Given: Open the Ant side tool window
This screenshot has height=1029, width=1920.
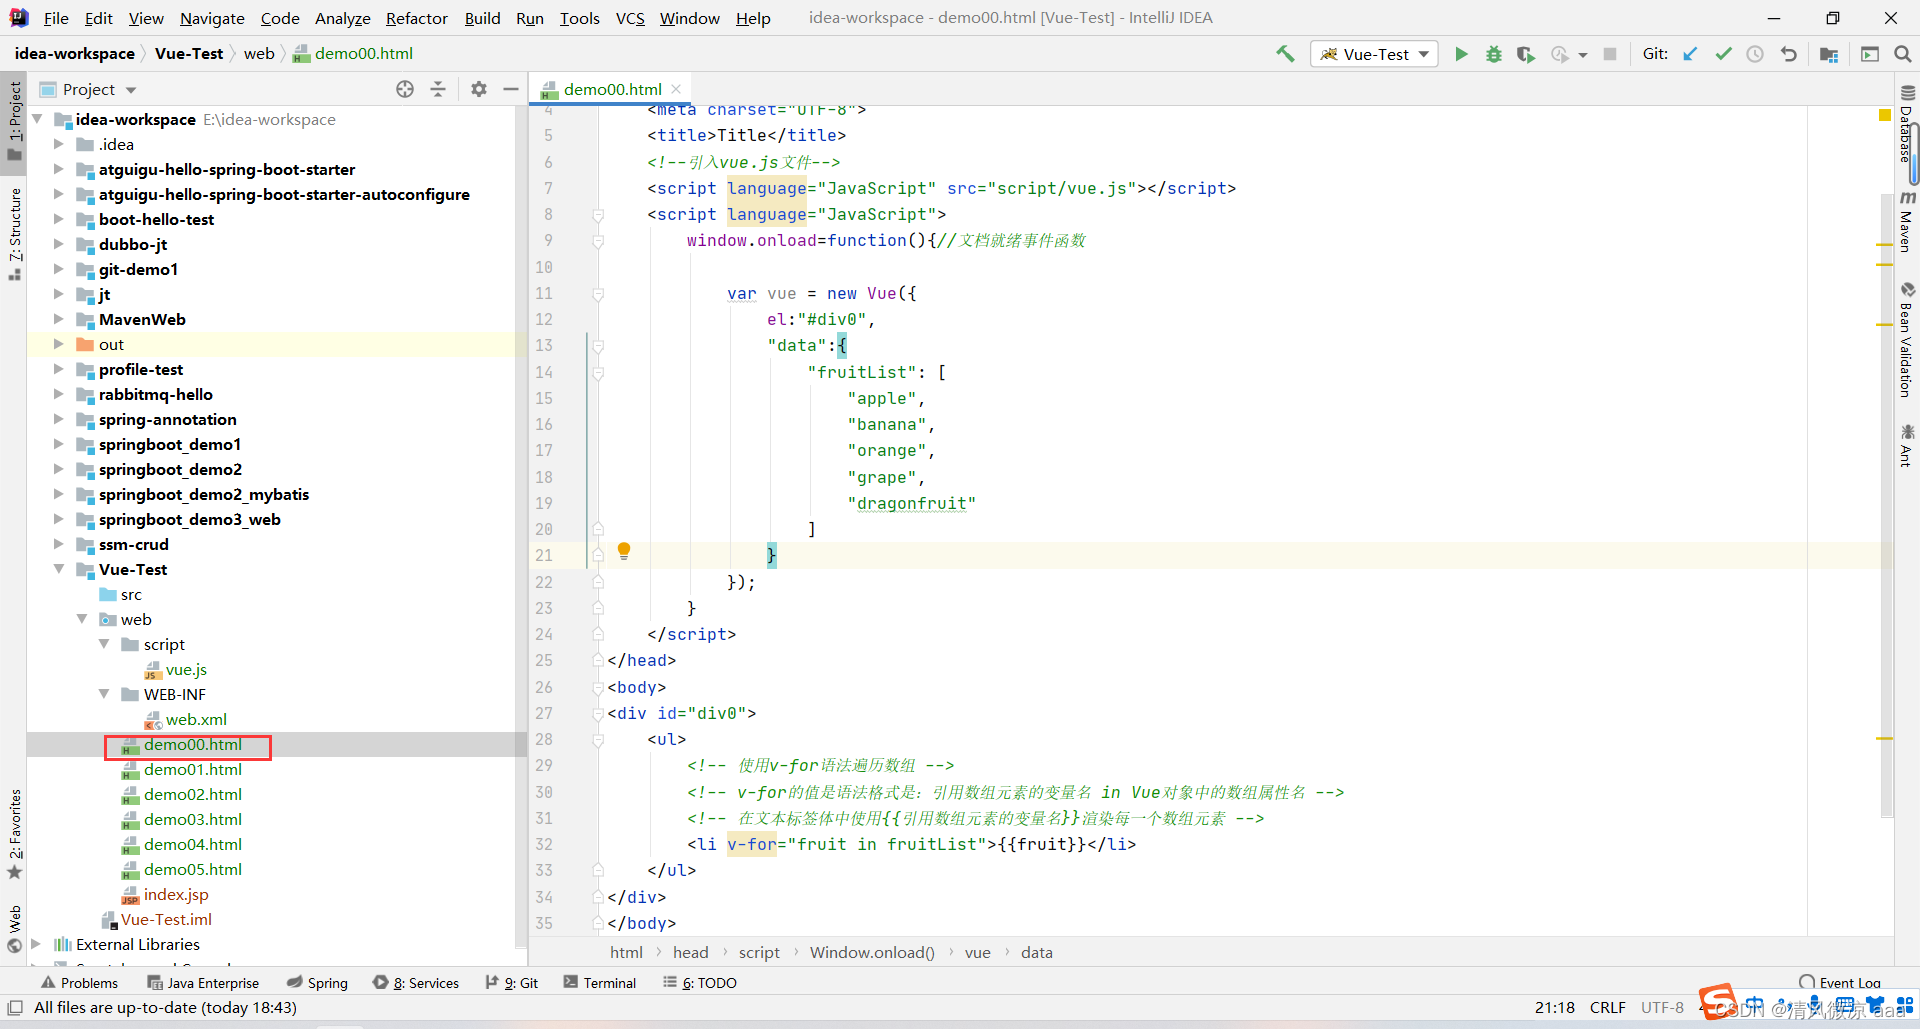Looking at the screenshot, I should [1907, 446].
